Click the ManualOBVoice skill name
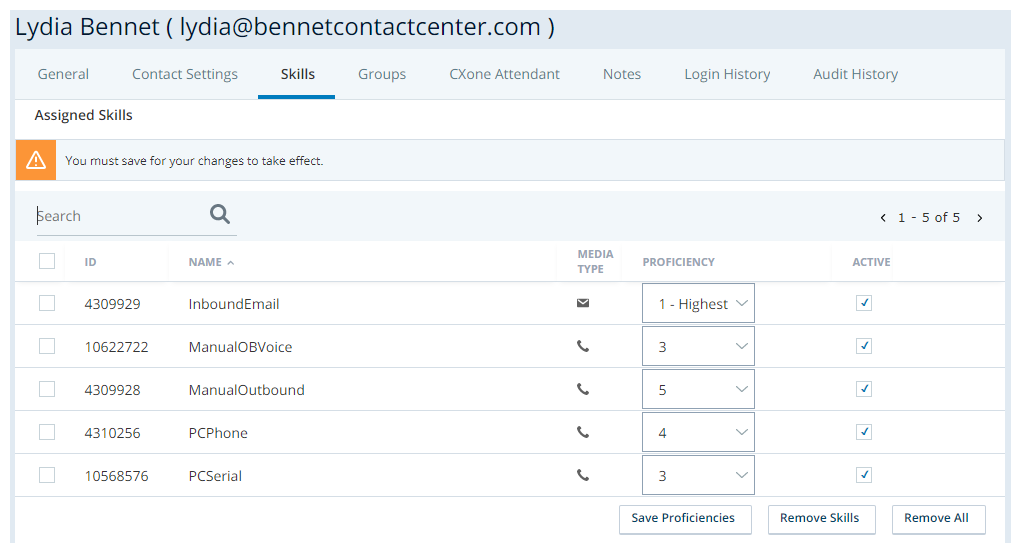Viewport: 1014px width, 552px height. 241,347
